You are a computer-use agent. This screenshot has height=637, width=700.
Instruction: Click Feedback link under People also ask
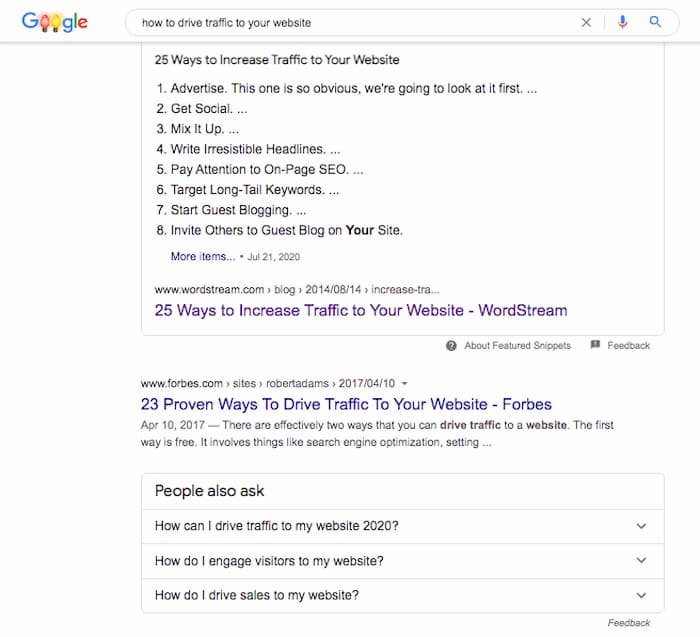coord(629,623)
